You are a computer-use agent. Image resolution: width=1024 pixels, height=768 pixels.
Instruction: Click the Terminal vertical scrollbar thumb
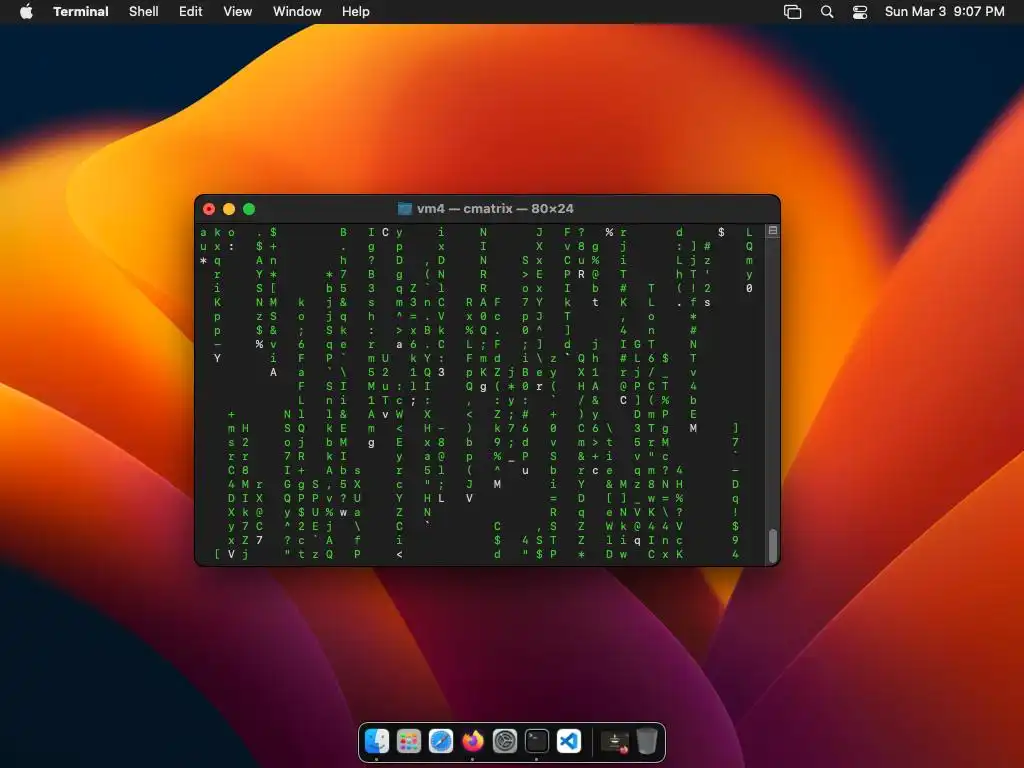(x=773, y=546)
